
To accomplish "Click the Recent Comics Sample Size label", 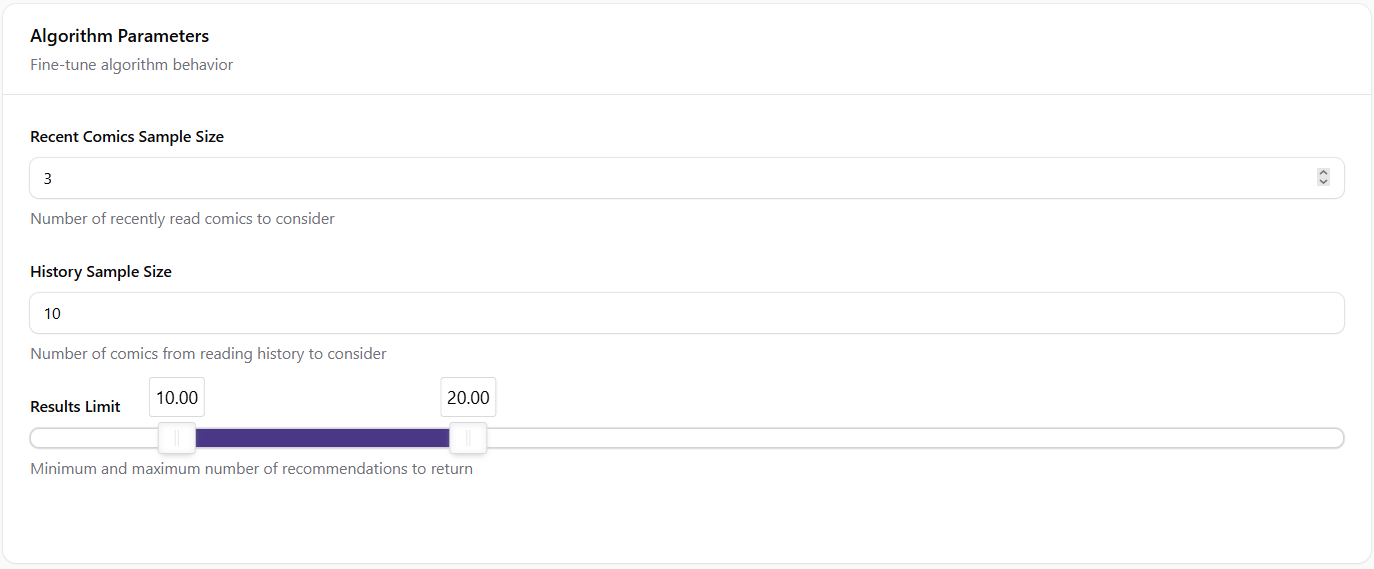I will point(127,137).
